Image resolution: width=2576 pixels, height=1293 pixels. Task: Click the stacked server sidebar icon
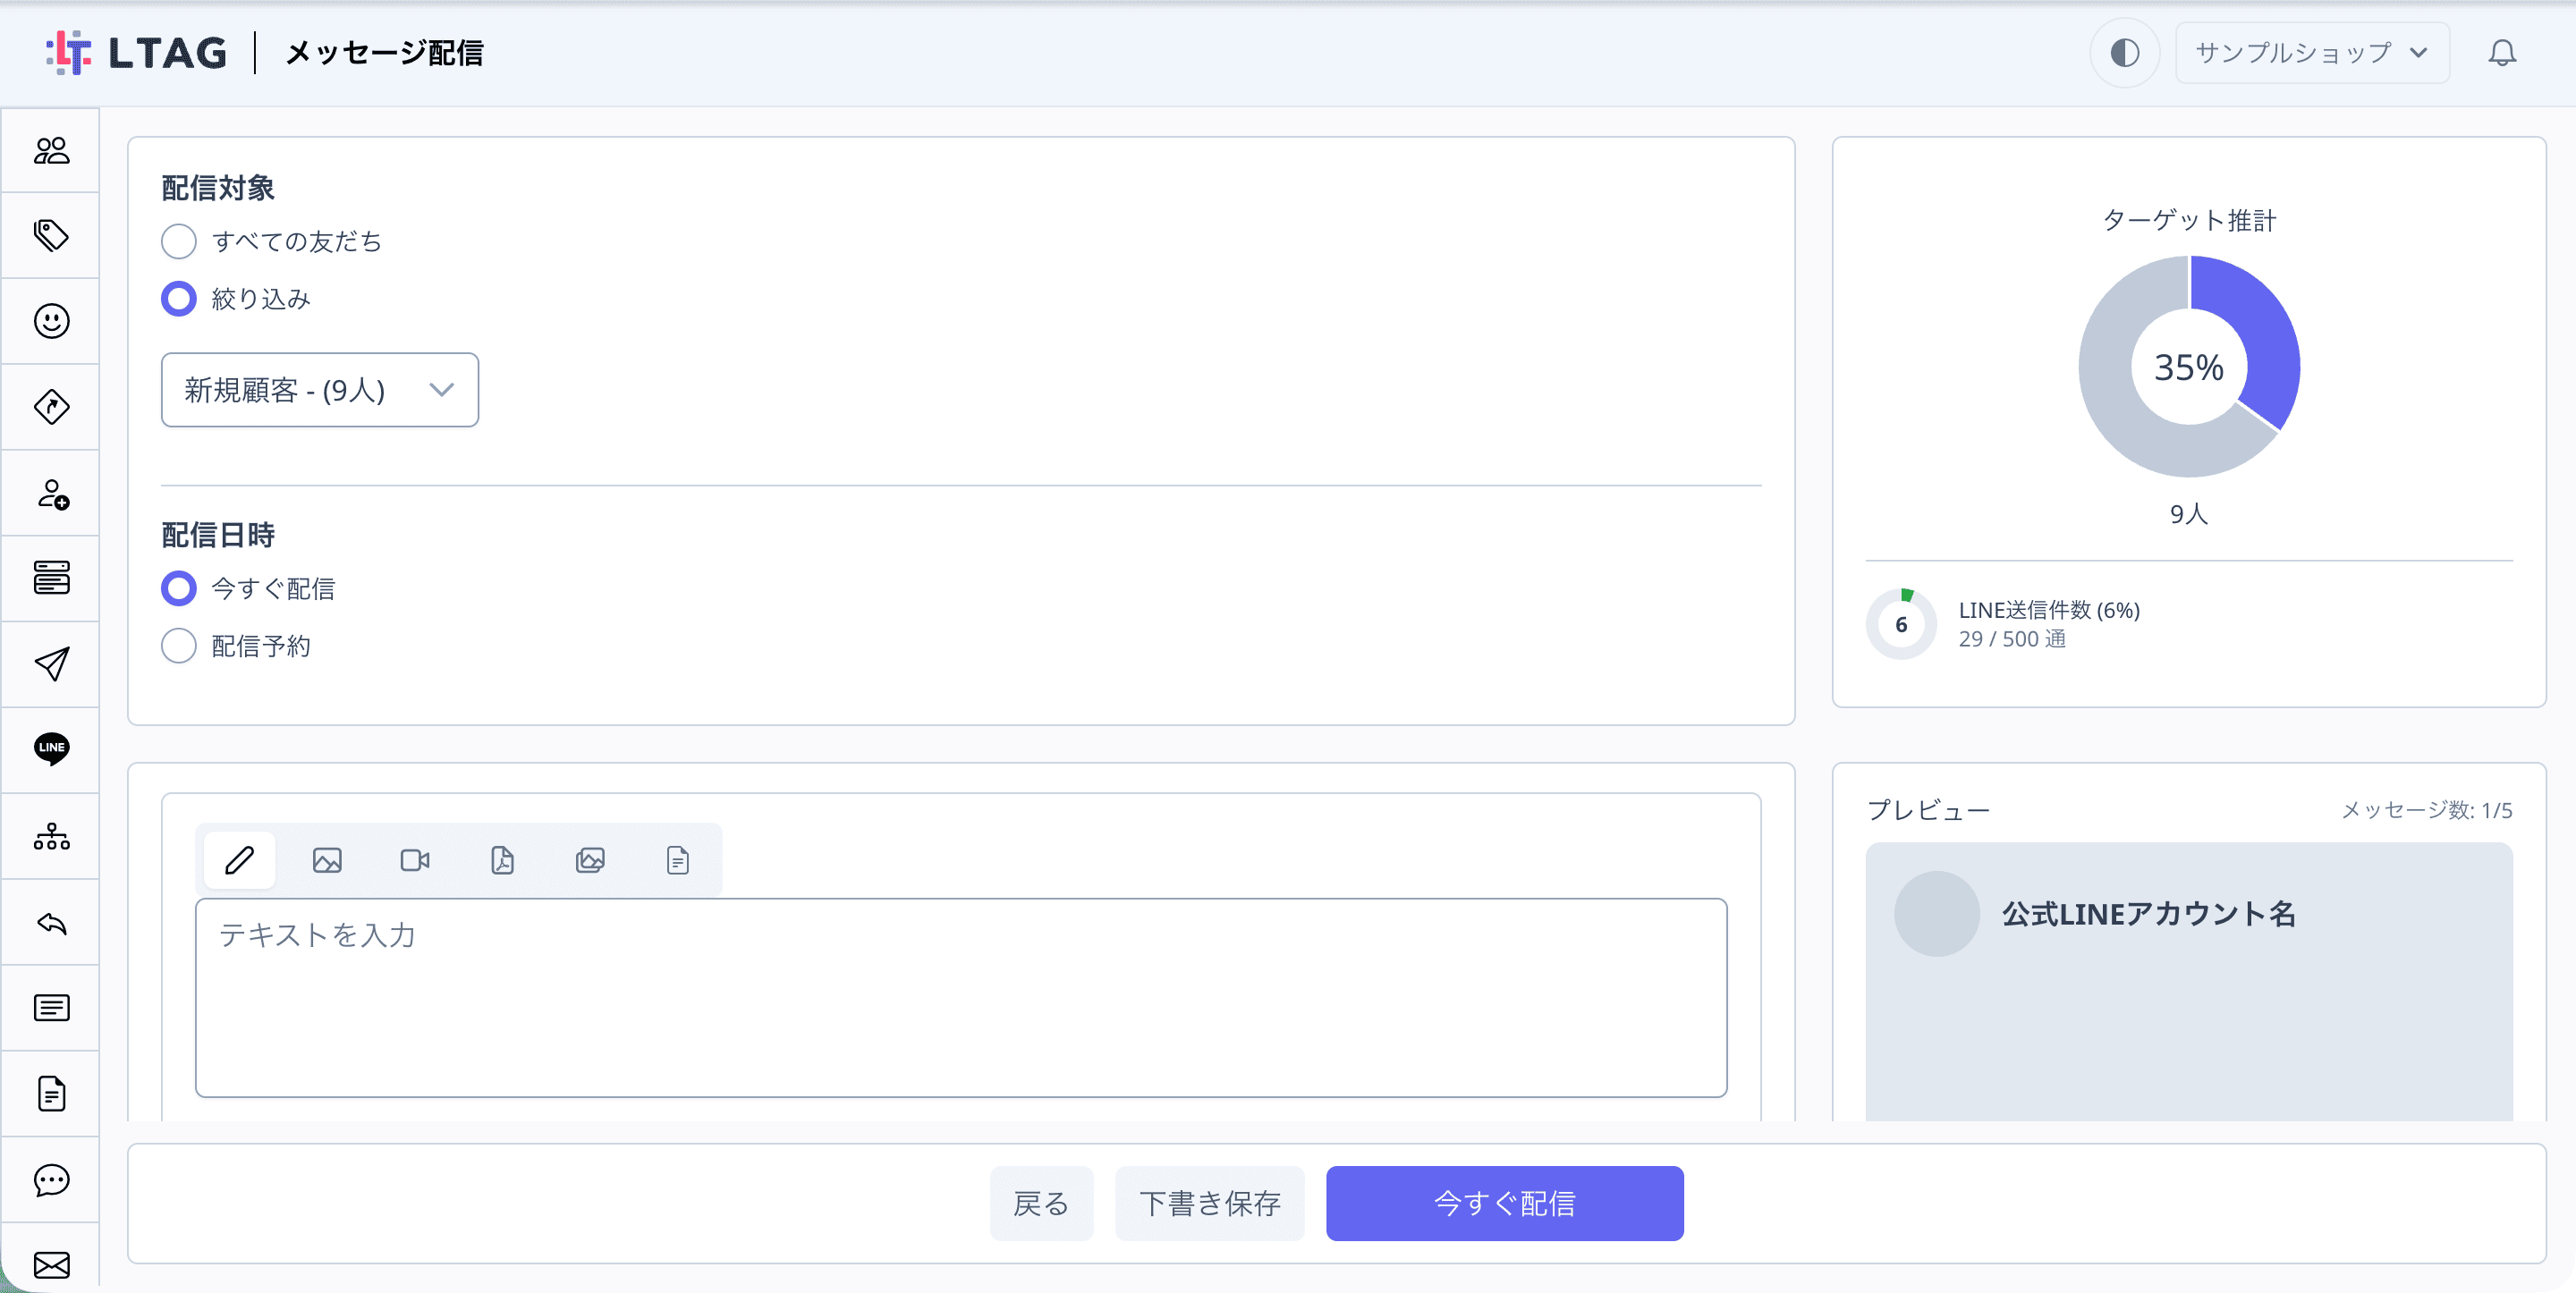click(x=51, y=578)
